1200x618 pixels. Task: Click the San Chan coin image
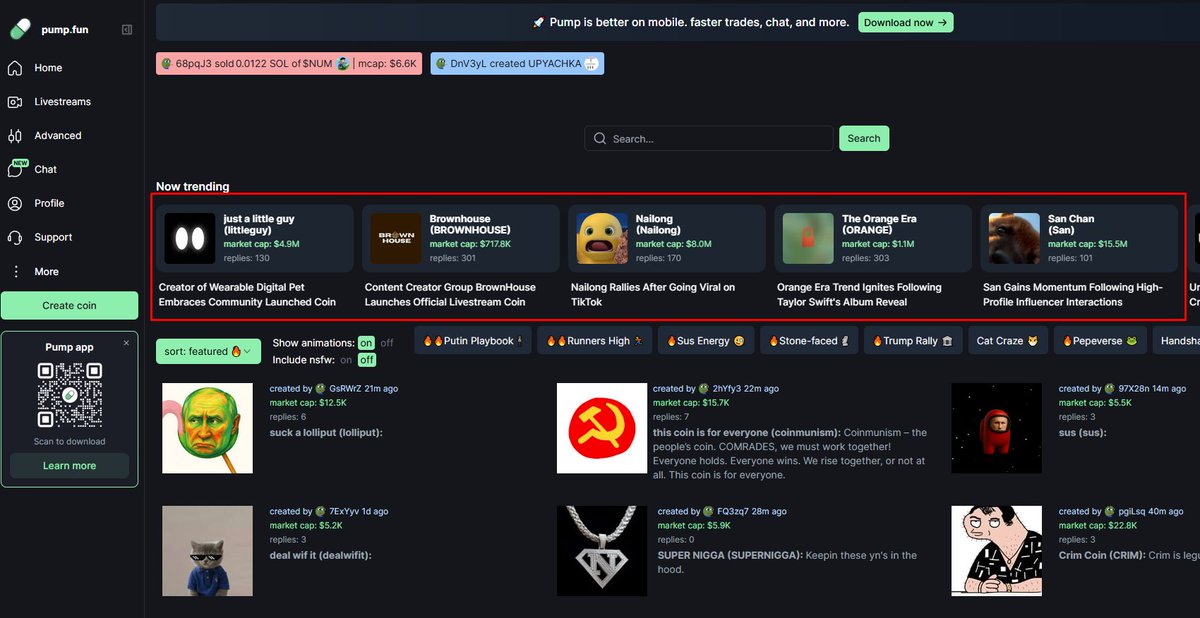[x=1014, y=238]
